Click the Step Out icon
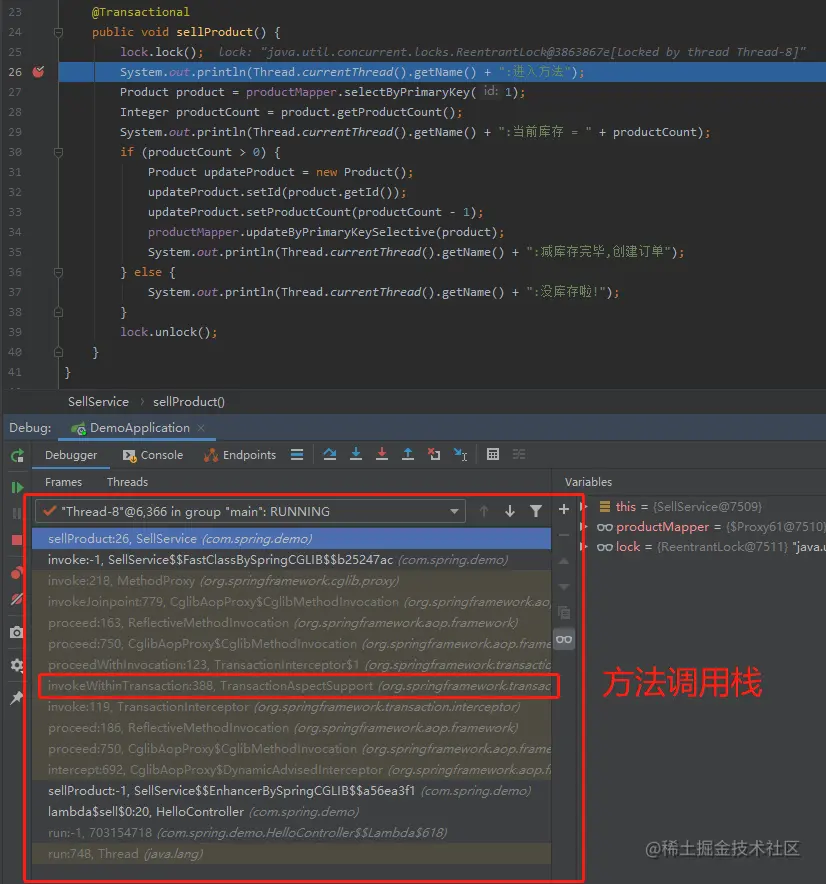 408,454
